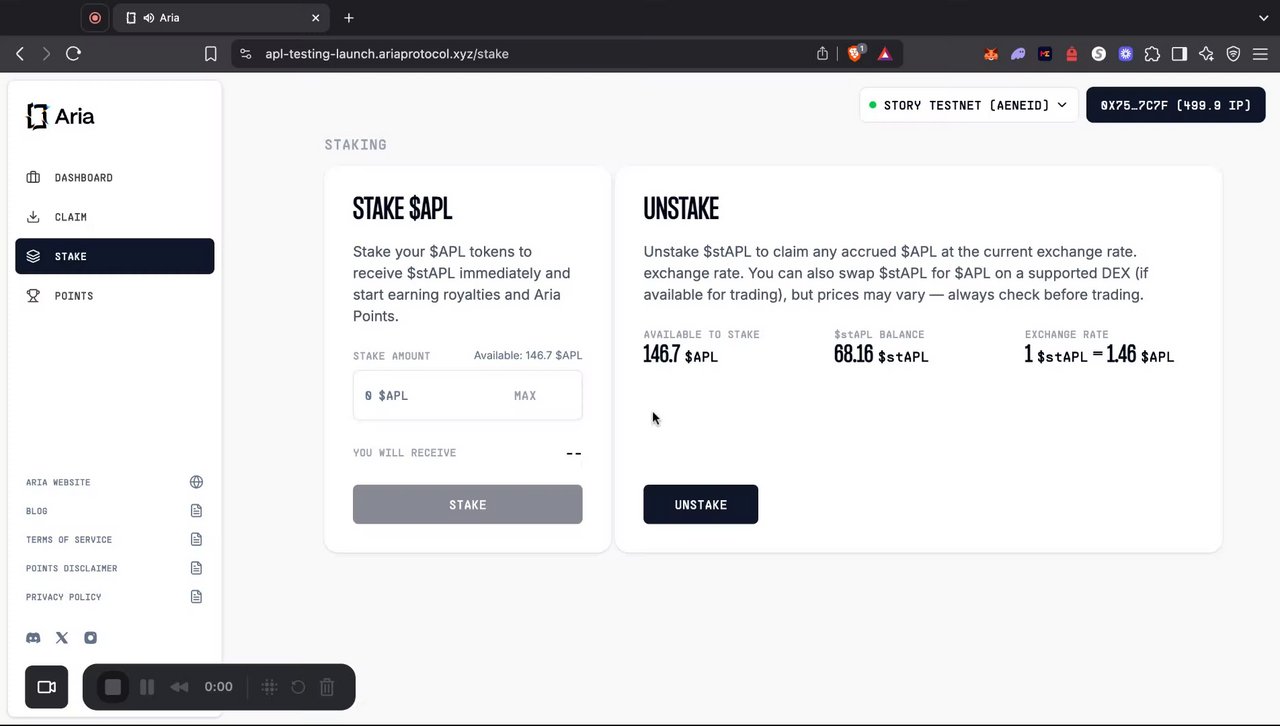The width and height of the screenshot is (1280, 726).
Task: Pause the recording
Action: pos(147,687)
